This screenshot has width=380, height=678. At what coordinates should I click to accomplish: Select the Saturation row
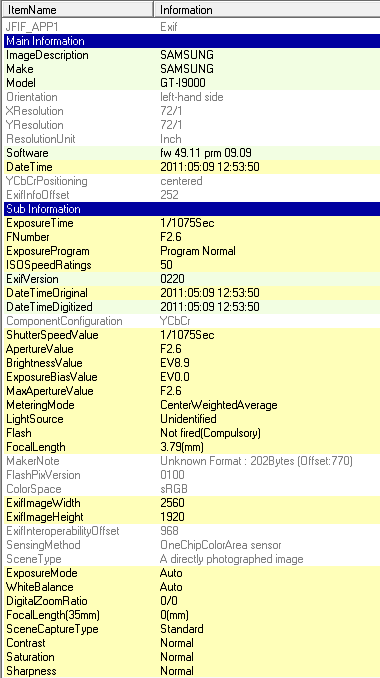pos(192,657)
